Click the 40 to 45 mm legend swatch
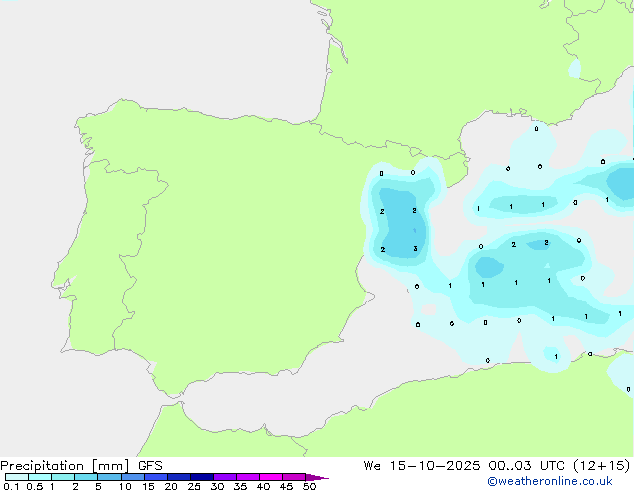634x490 pixels. 271,477
